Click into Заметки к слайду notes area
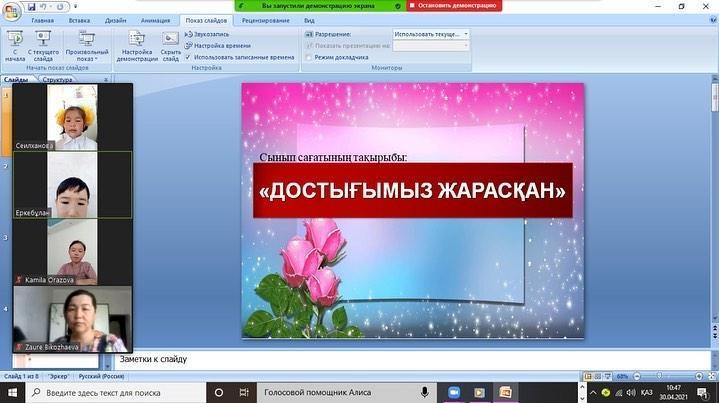The height and width of the screenshot is (403, 719). 413,359
